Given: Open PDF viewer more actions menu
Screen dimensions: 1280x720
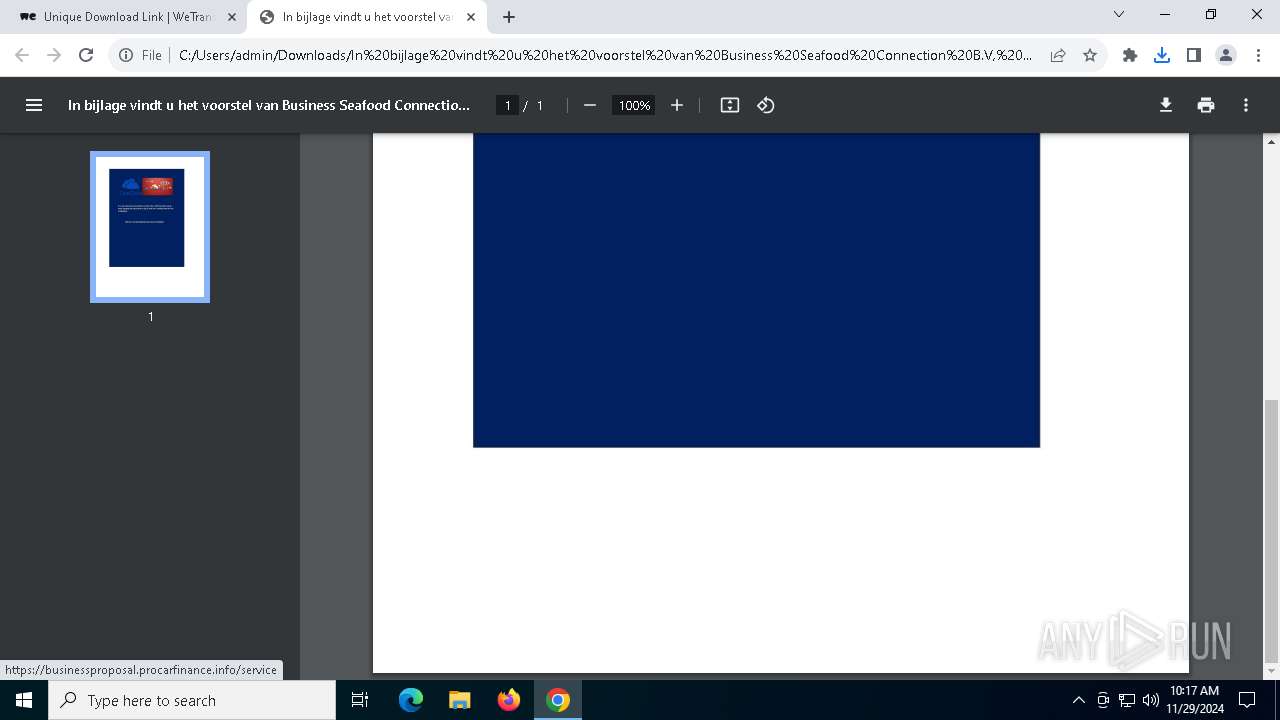Looking at the screenshot, I should (1246, 105).
